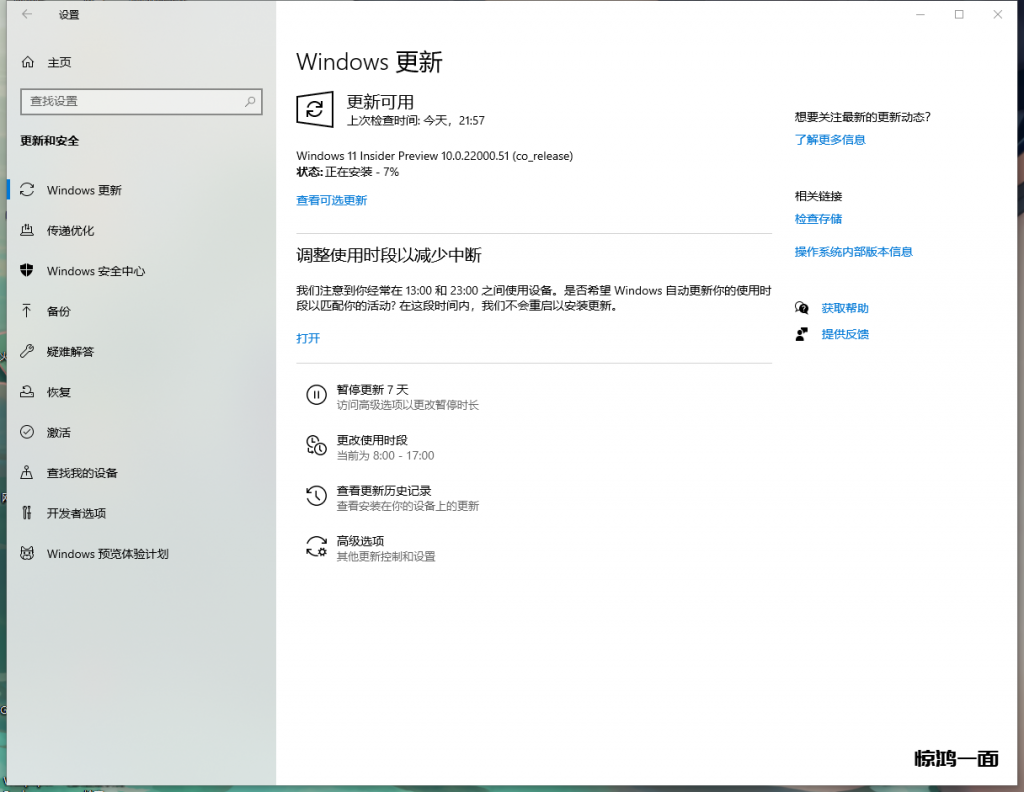Viewport: 1024px width, 792px height.
Task: Go to Windows 预览体验计划 page
Action: [x=107, y=554]
